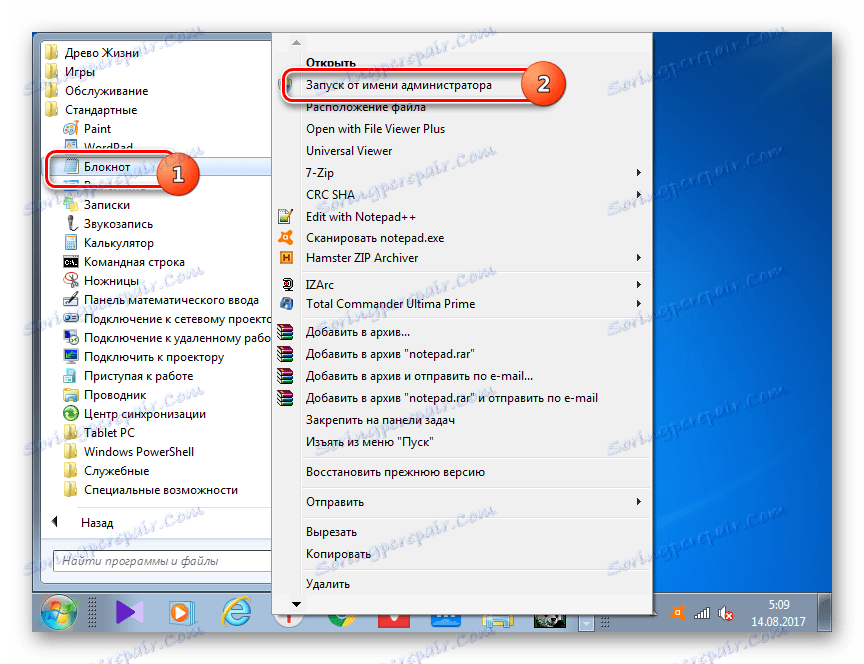Select Изъять из меню "Пуск"
The height and width of the screenshot is (664, 864).
coord(370,442)
